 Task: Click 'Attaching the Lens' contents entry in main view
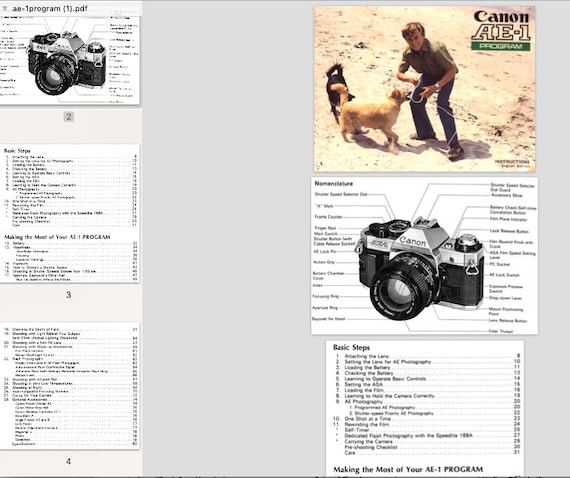(x=367, y=356)
